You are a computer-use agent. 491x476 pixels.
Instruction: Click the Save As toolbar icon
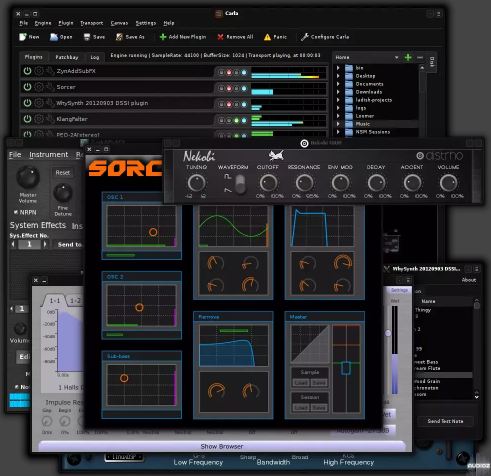(119, 37)
